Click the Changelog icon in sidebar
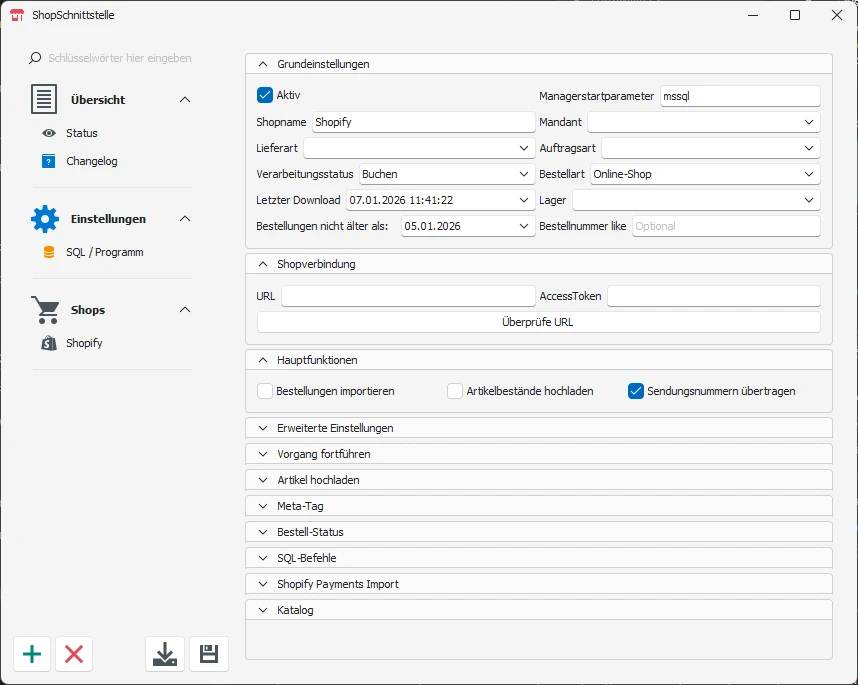Image resolution: width=858 pixels, height=685 pixels. (48, 161)
